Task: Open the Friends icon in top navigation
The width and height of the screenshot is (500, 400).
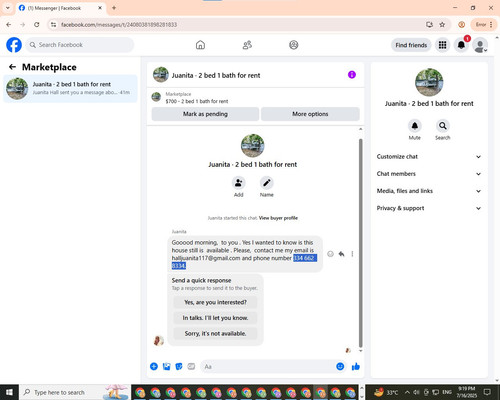Action: point(247,45)
